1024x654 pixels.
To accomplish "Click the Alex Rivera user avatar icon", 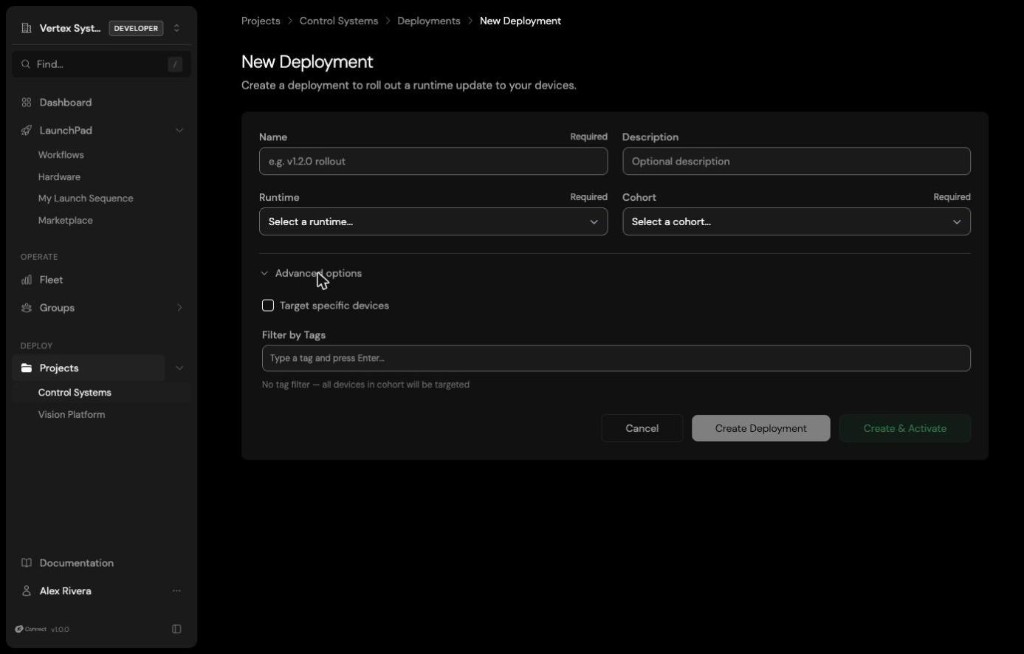I will pos(26,591).
